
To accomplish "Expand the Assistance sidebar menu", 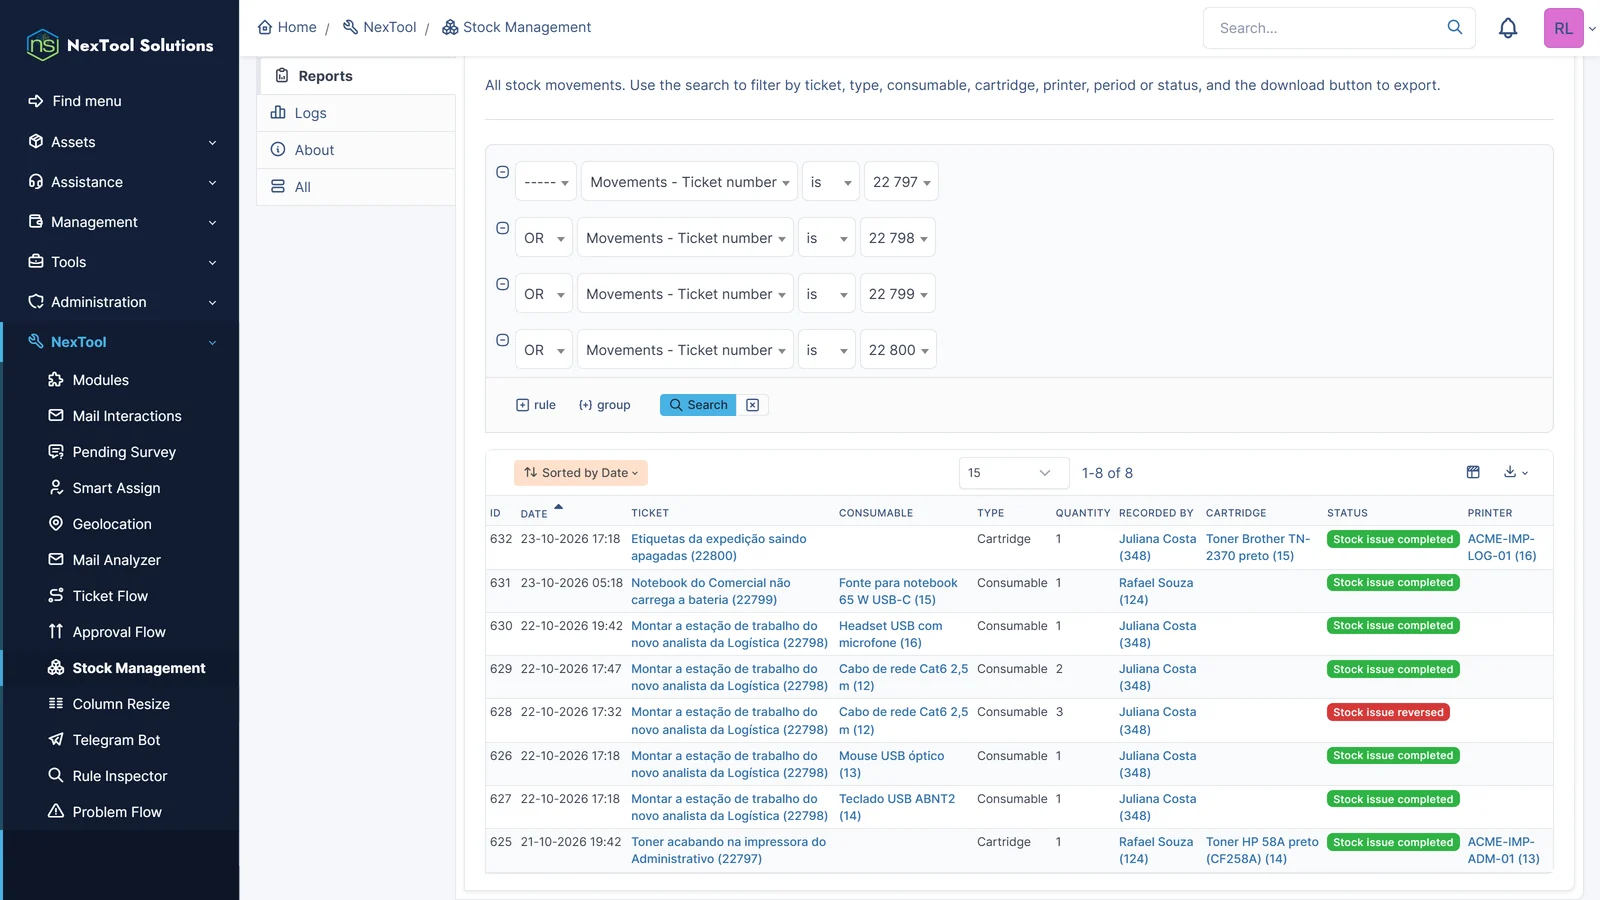I will [120, 182].
